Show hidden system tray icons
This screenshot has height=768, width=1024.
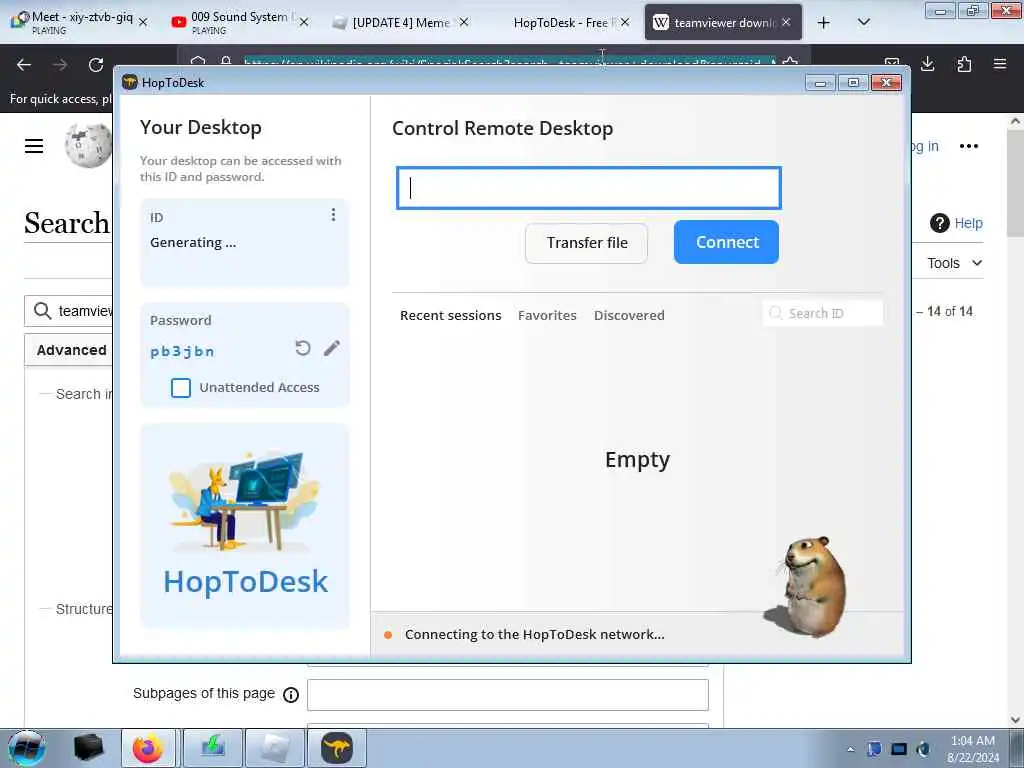click(850, 749)
